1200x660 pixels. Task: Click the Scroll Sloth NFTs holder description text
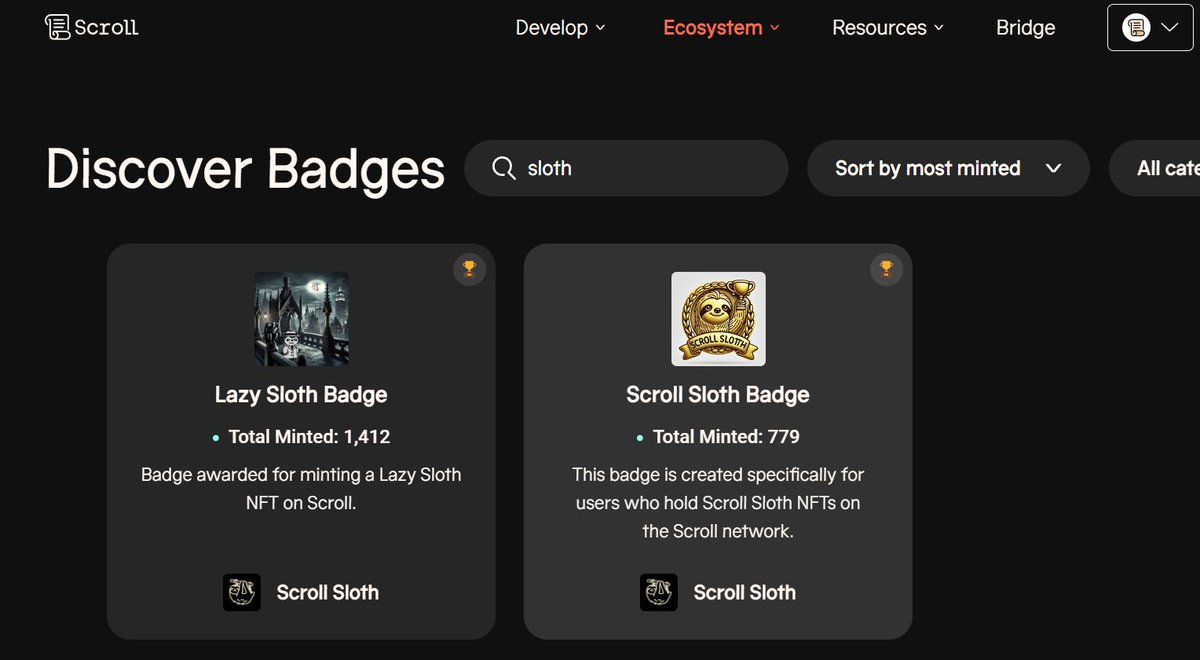[718, 502]
